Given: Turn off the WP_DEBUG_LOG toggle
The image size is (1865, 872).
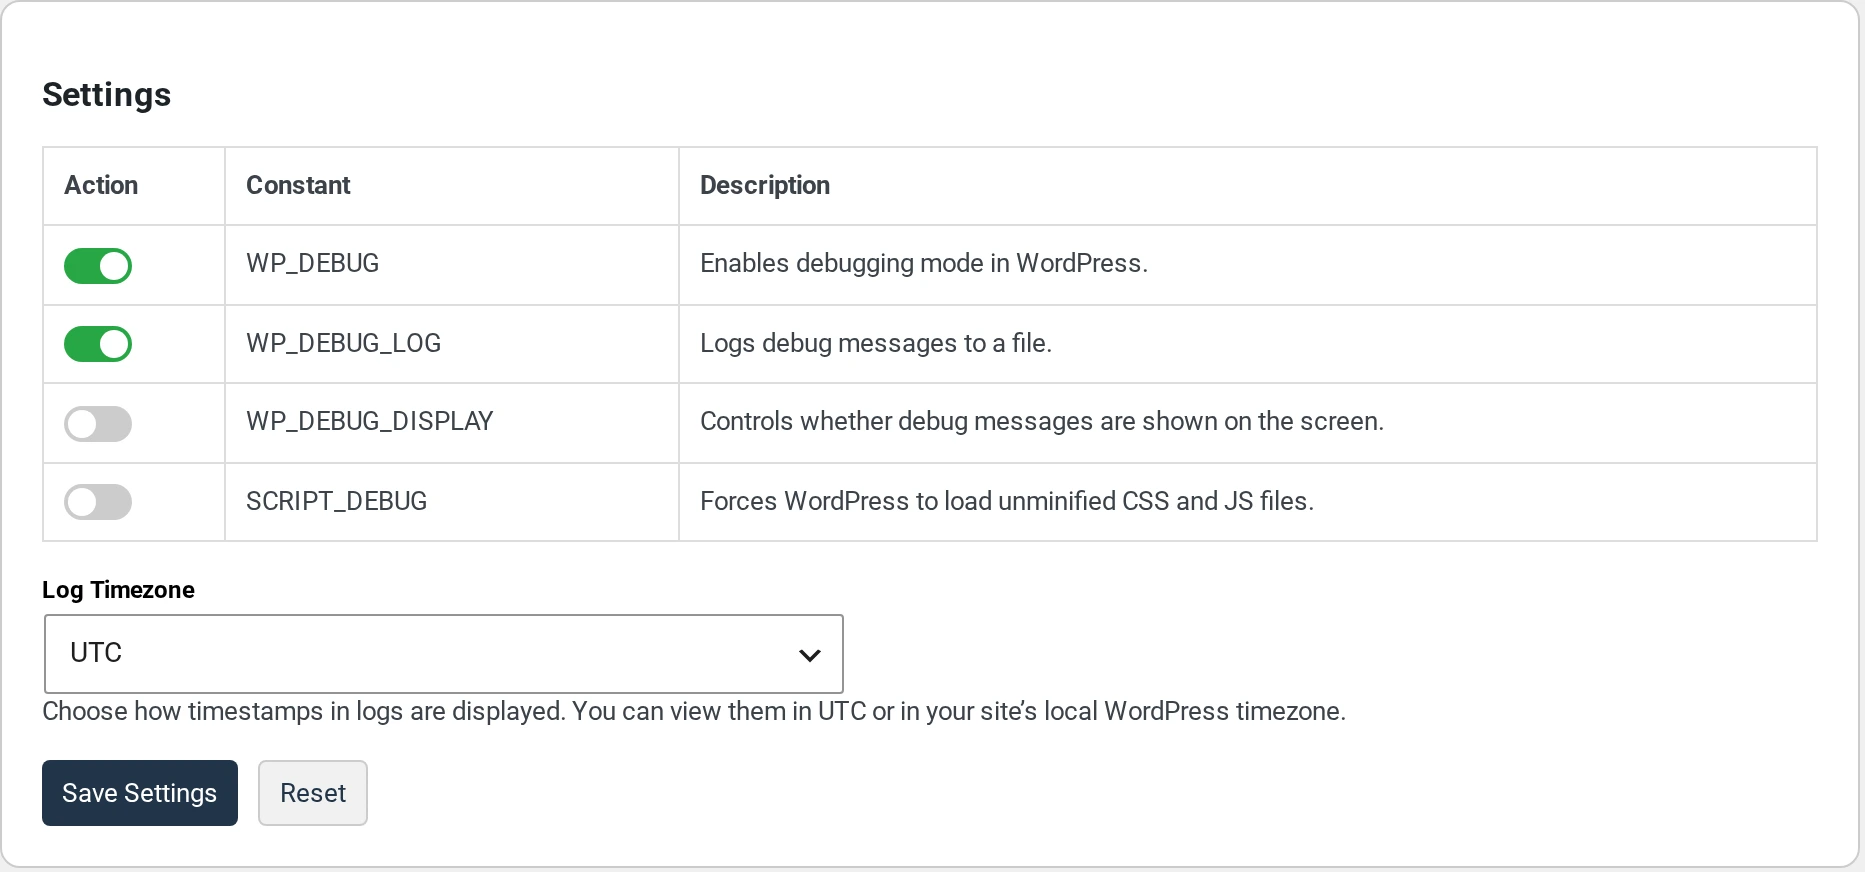Looking at the screenshot, I should click(98, 344).
